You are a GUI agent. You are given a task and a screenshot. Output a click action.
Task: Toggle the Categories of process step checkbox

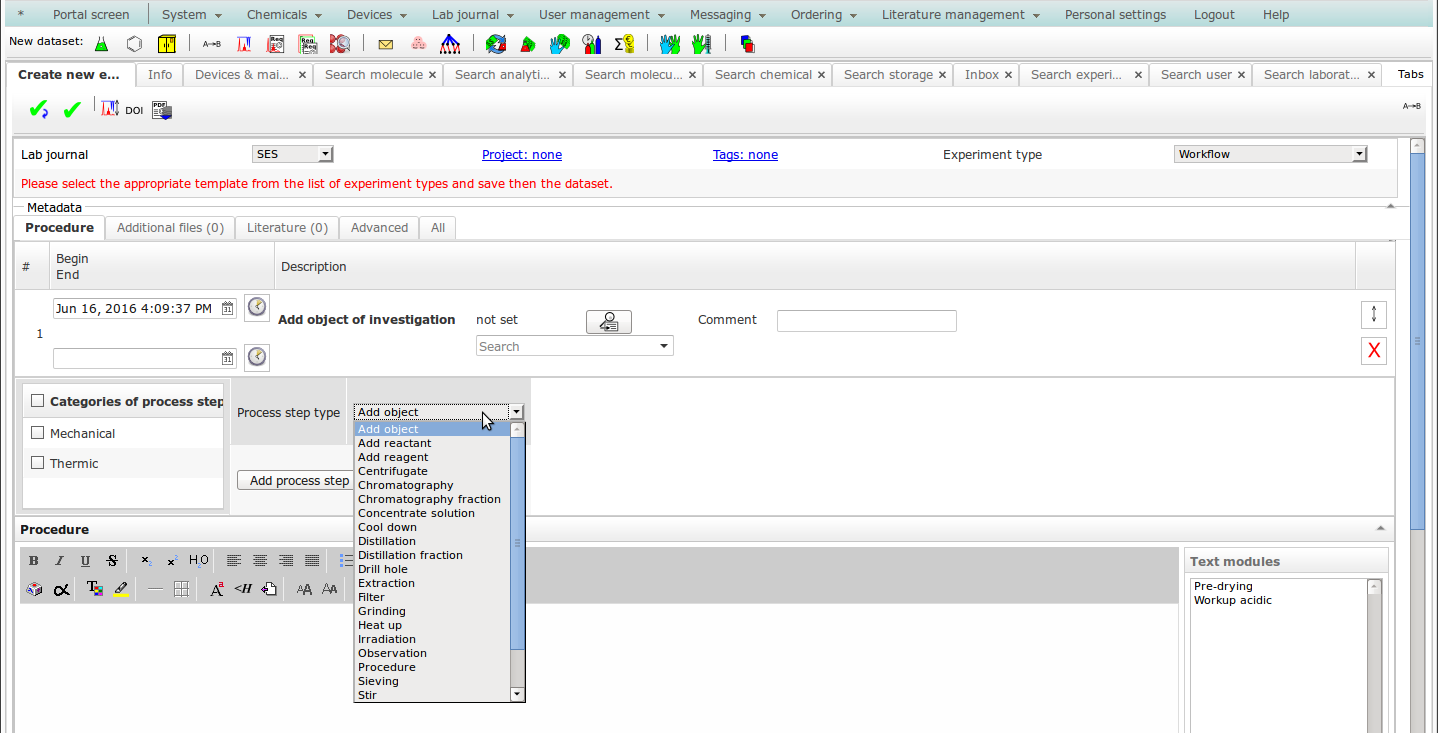click(38, 401)
